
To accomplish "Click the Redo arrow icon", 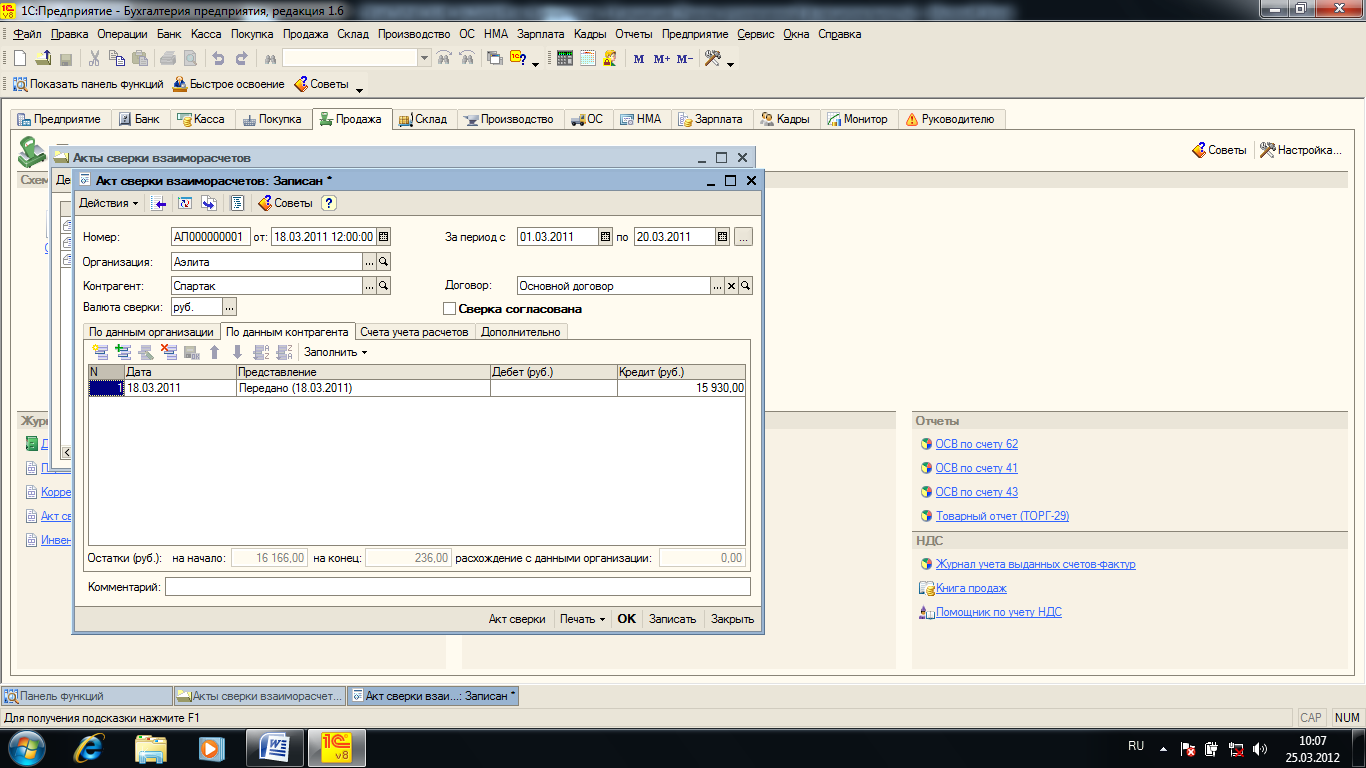I will point(242,59).
